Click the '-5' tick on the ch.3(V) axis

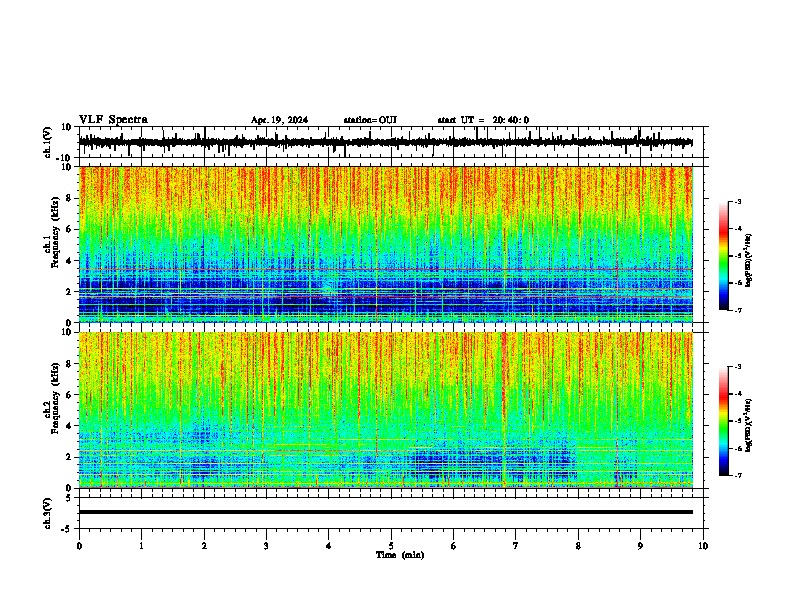(68, 529)
